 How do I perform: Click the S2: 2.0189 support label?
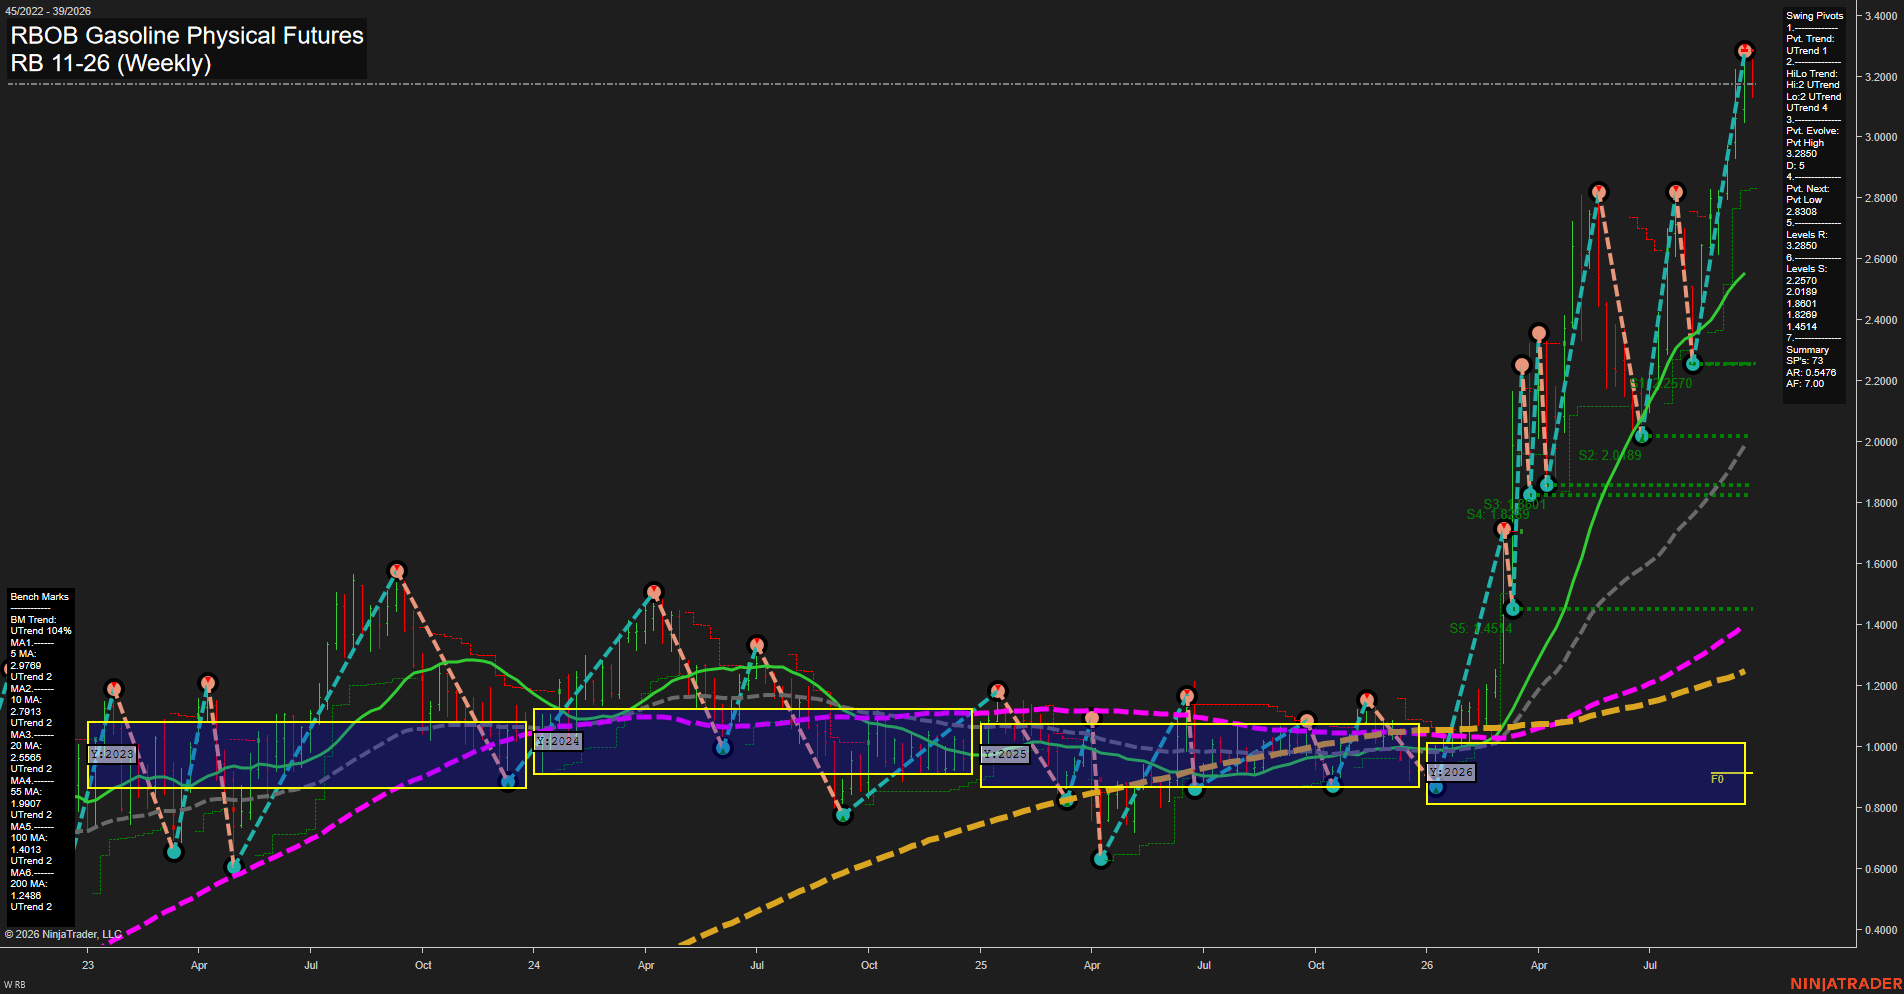1610,455
